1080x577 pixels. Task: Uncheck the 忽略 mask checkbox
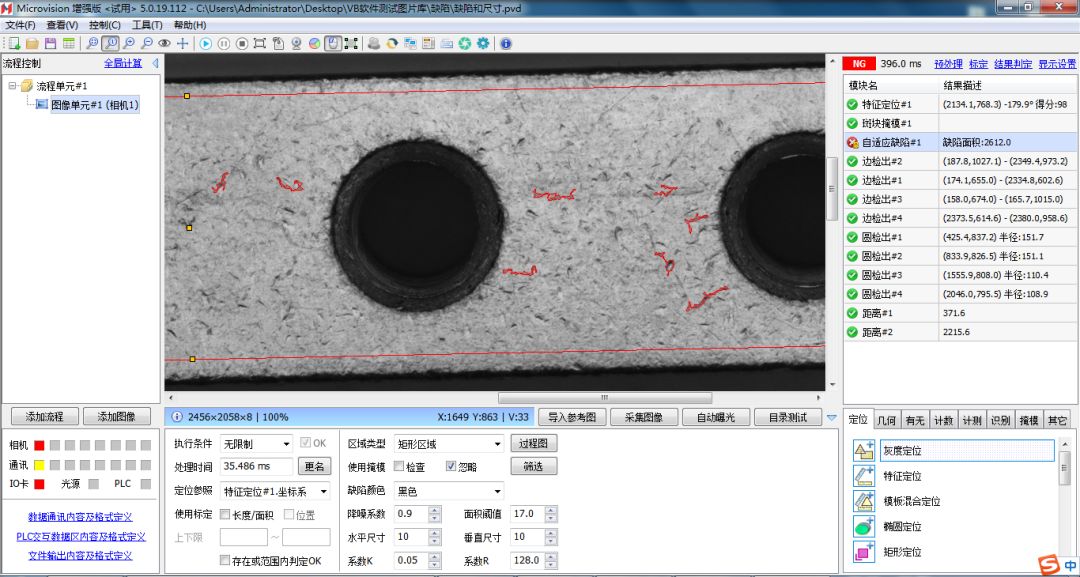point(451,466)
